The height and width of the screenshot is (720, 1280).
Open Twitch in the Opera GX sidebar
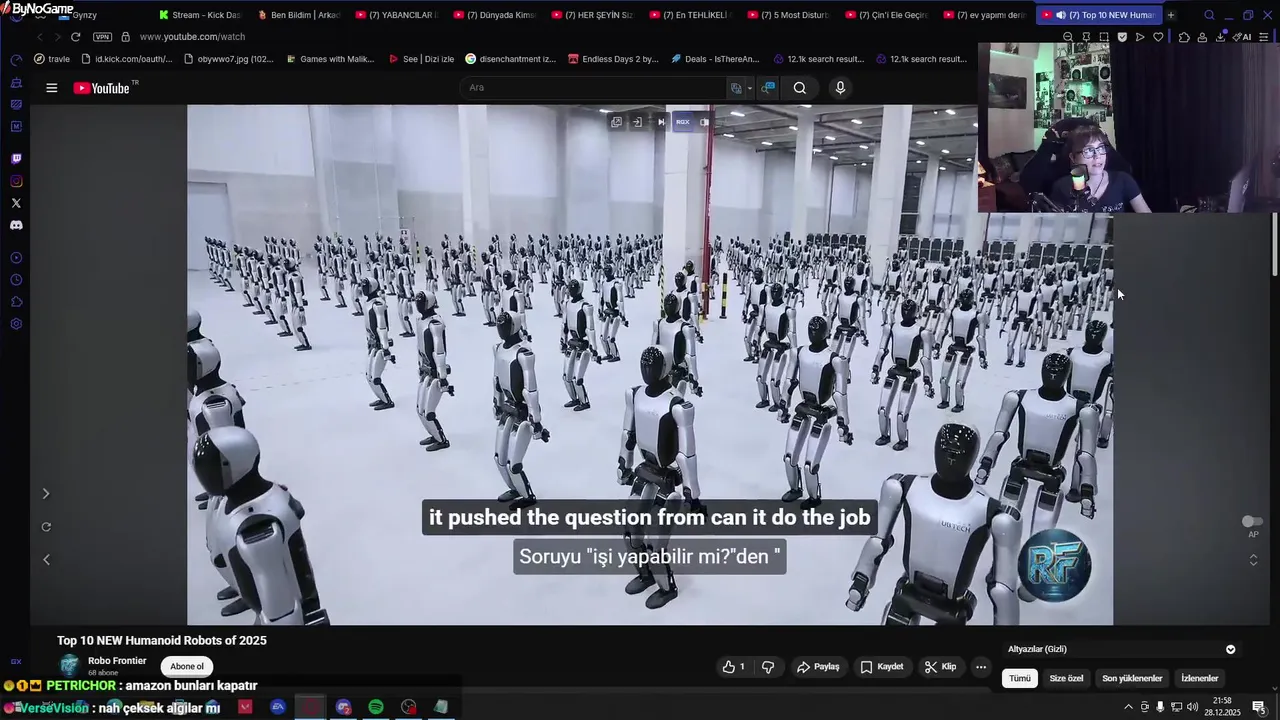tap(16, 159)
